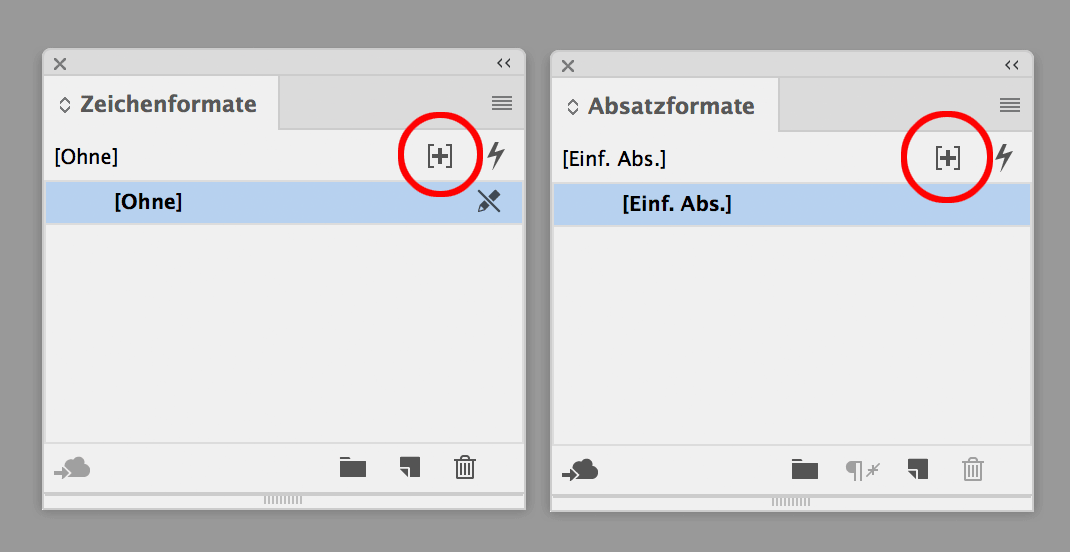Click quick apply lightning in Absatzformate panel
The height and width of the screenshot is (552, 1070).
click(x=1003, y=158)
